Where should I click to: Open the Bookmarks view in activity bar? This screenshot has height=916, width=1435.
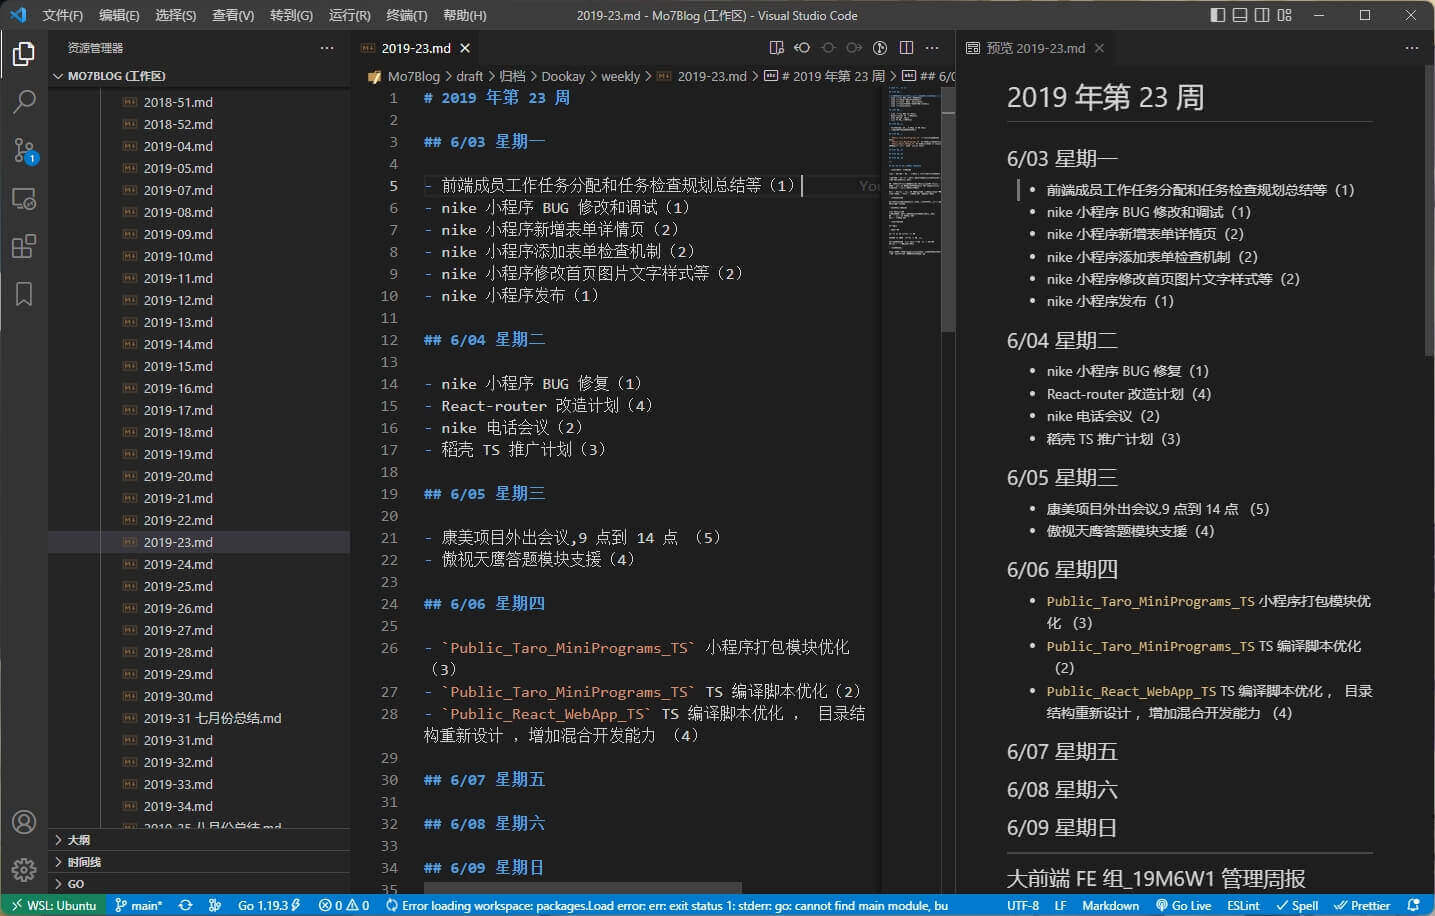[x=24, y=294]
